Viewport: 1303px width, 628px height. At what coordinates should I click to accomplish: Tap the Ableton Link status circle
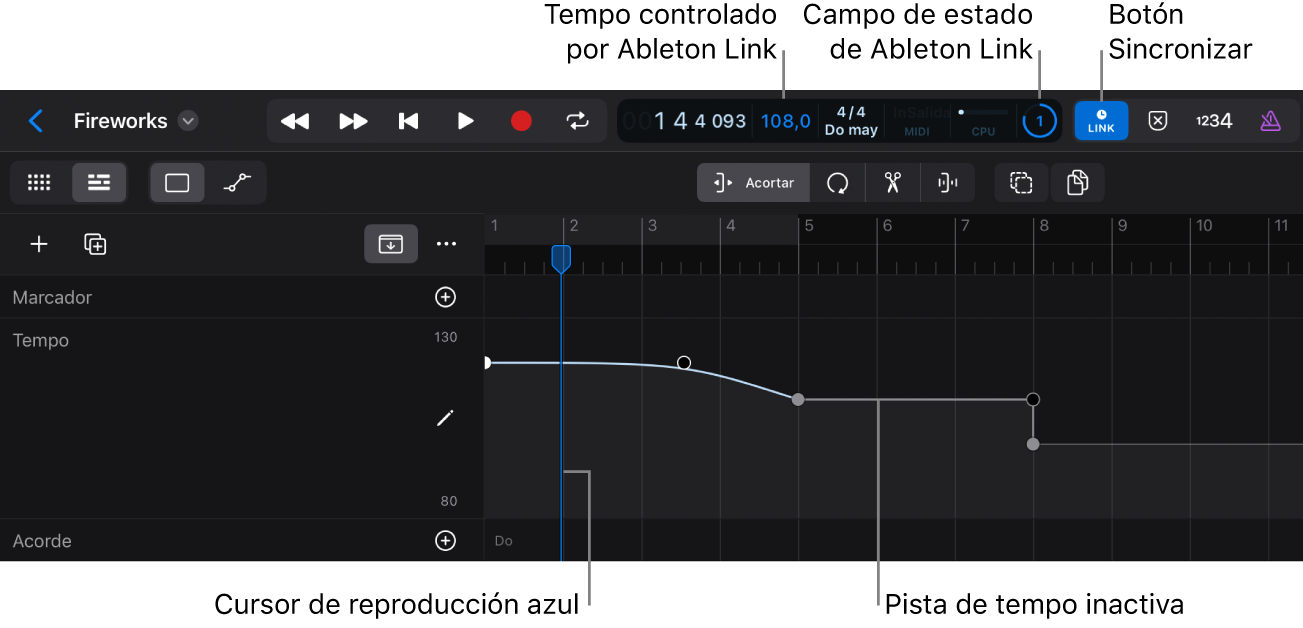[x=1039, y=121]
